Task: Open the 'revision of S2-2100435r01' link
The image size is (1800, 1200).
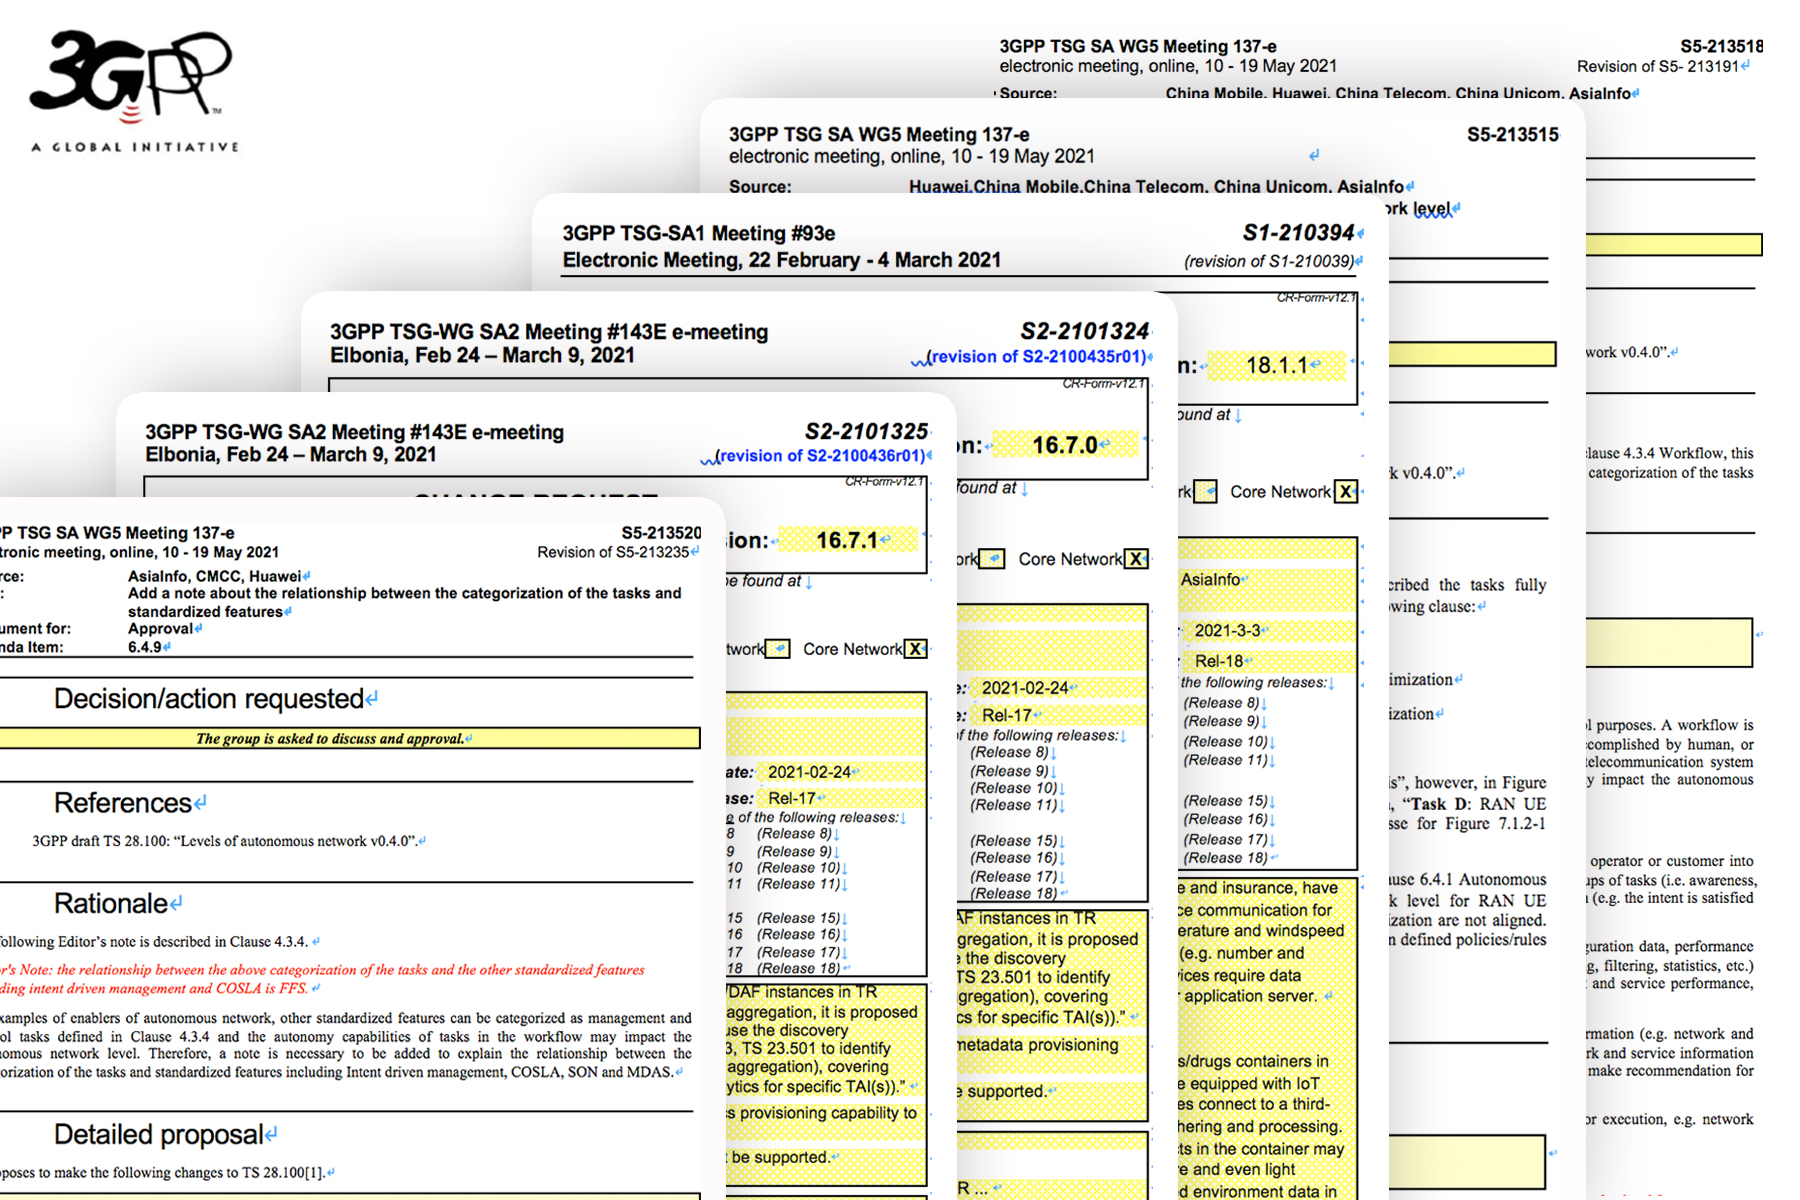Action: 1036,357
